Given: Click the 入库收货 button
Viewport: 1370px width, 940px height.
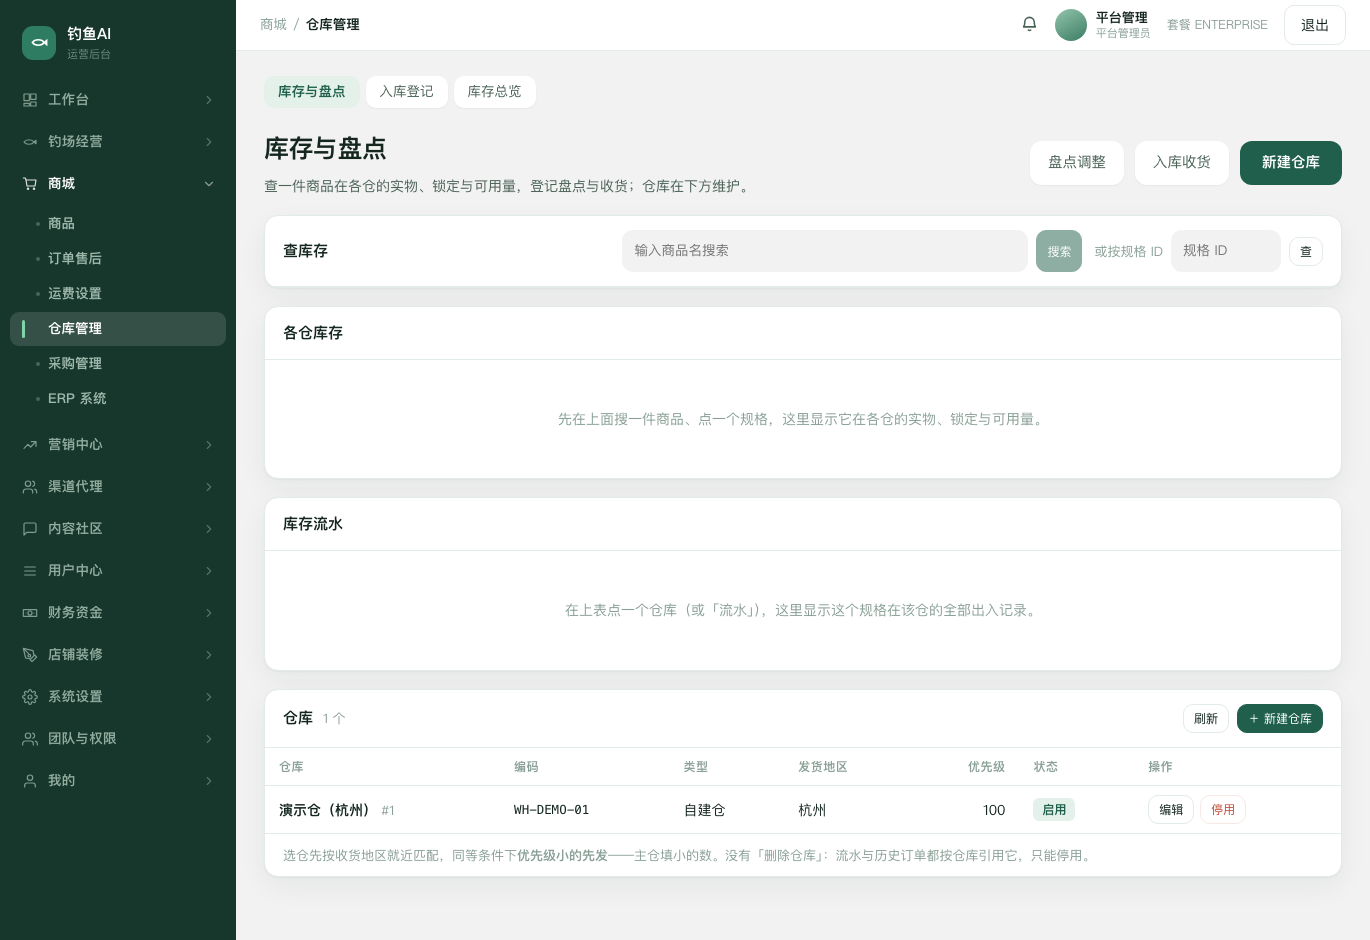Looking at the screenshot, I should pyautogui.click(x=1182, y=163).
